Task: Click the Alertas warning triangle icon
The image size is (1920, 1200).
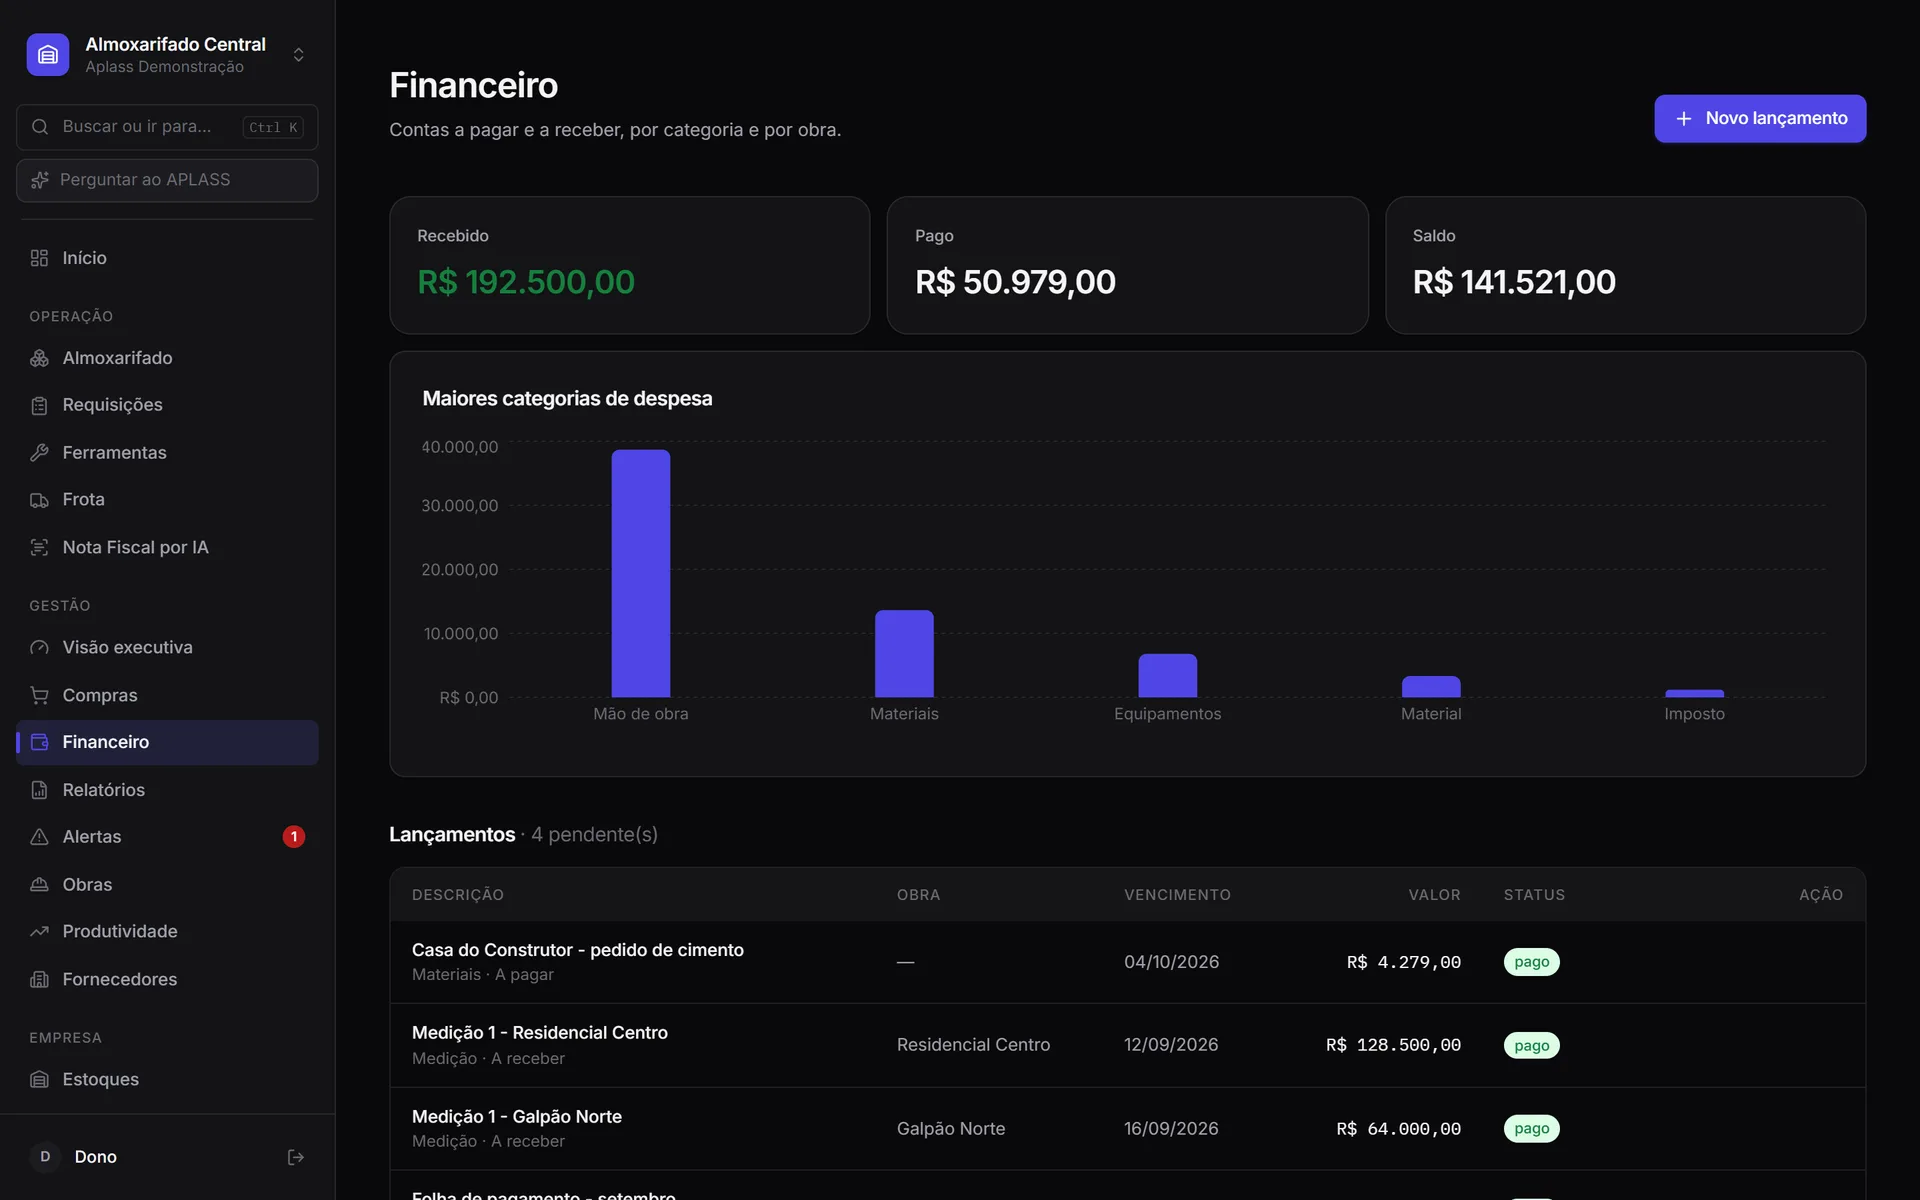Action: pyautogui.click(x=39, y=837)
